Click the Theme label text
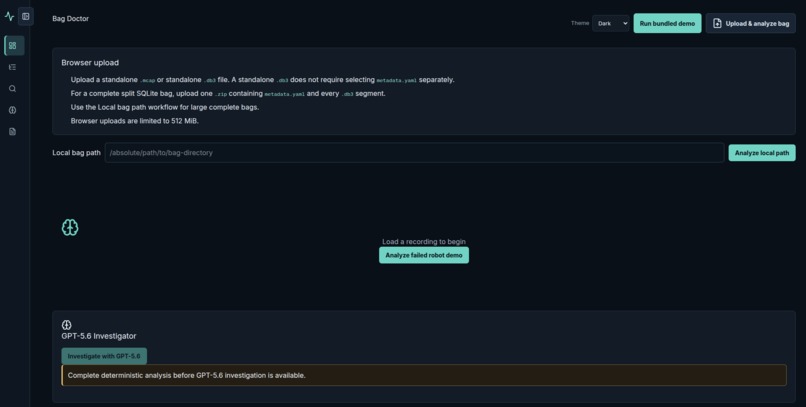 580,23
